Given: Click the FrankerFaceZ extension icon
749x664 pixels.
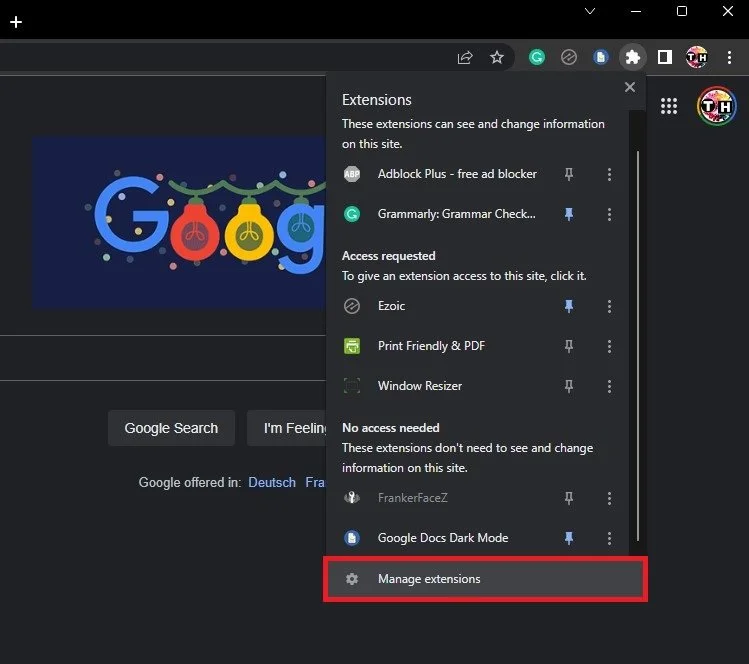Looking at the screenshot, I should [352, 498].
